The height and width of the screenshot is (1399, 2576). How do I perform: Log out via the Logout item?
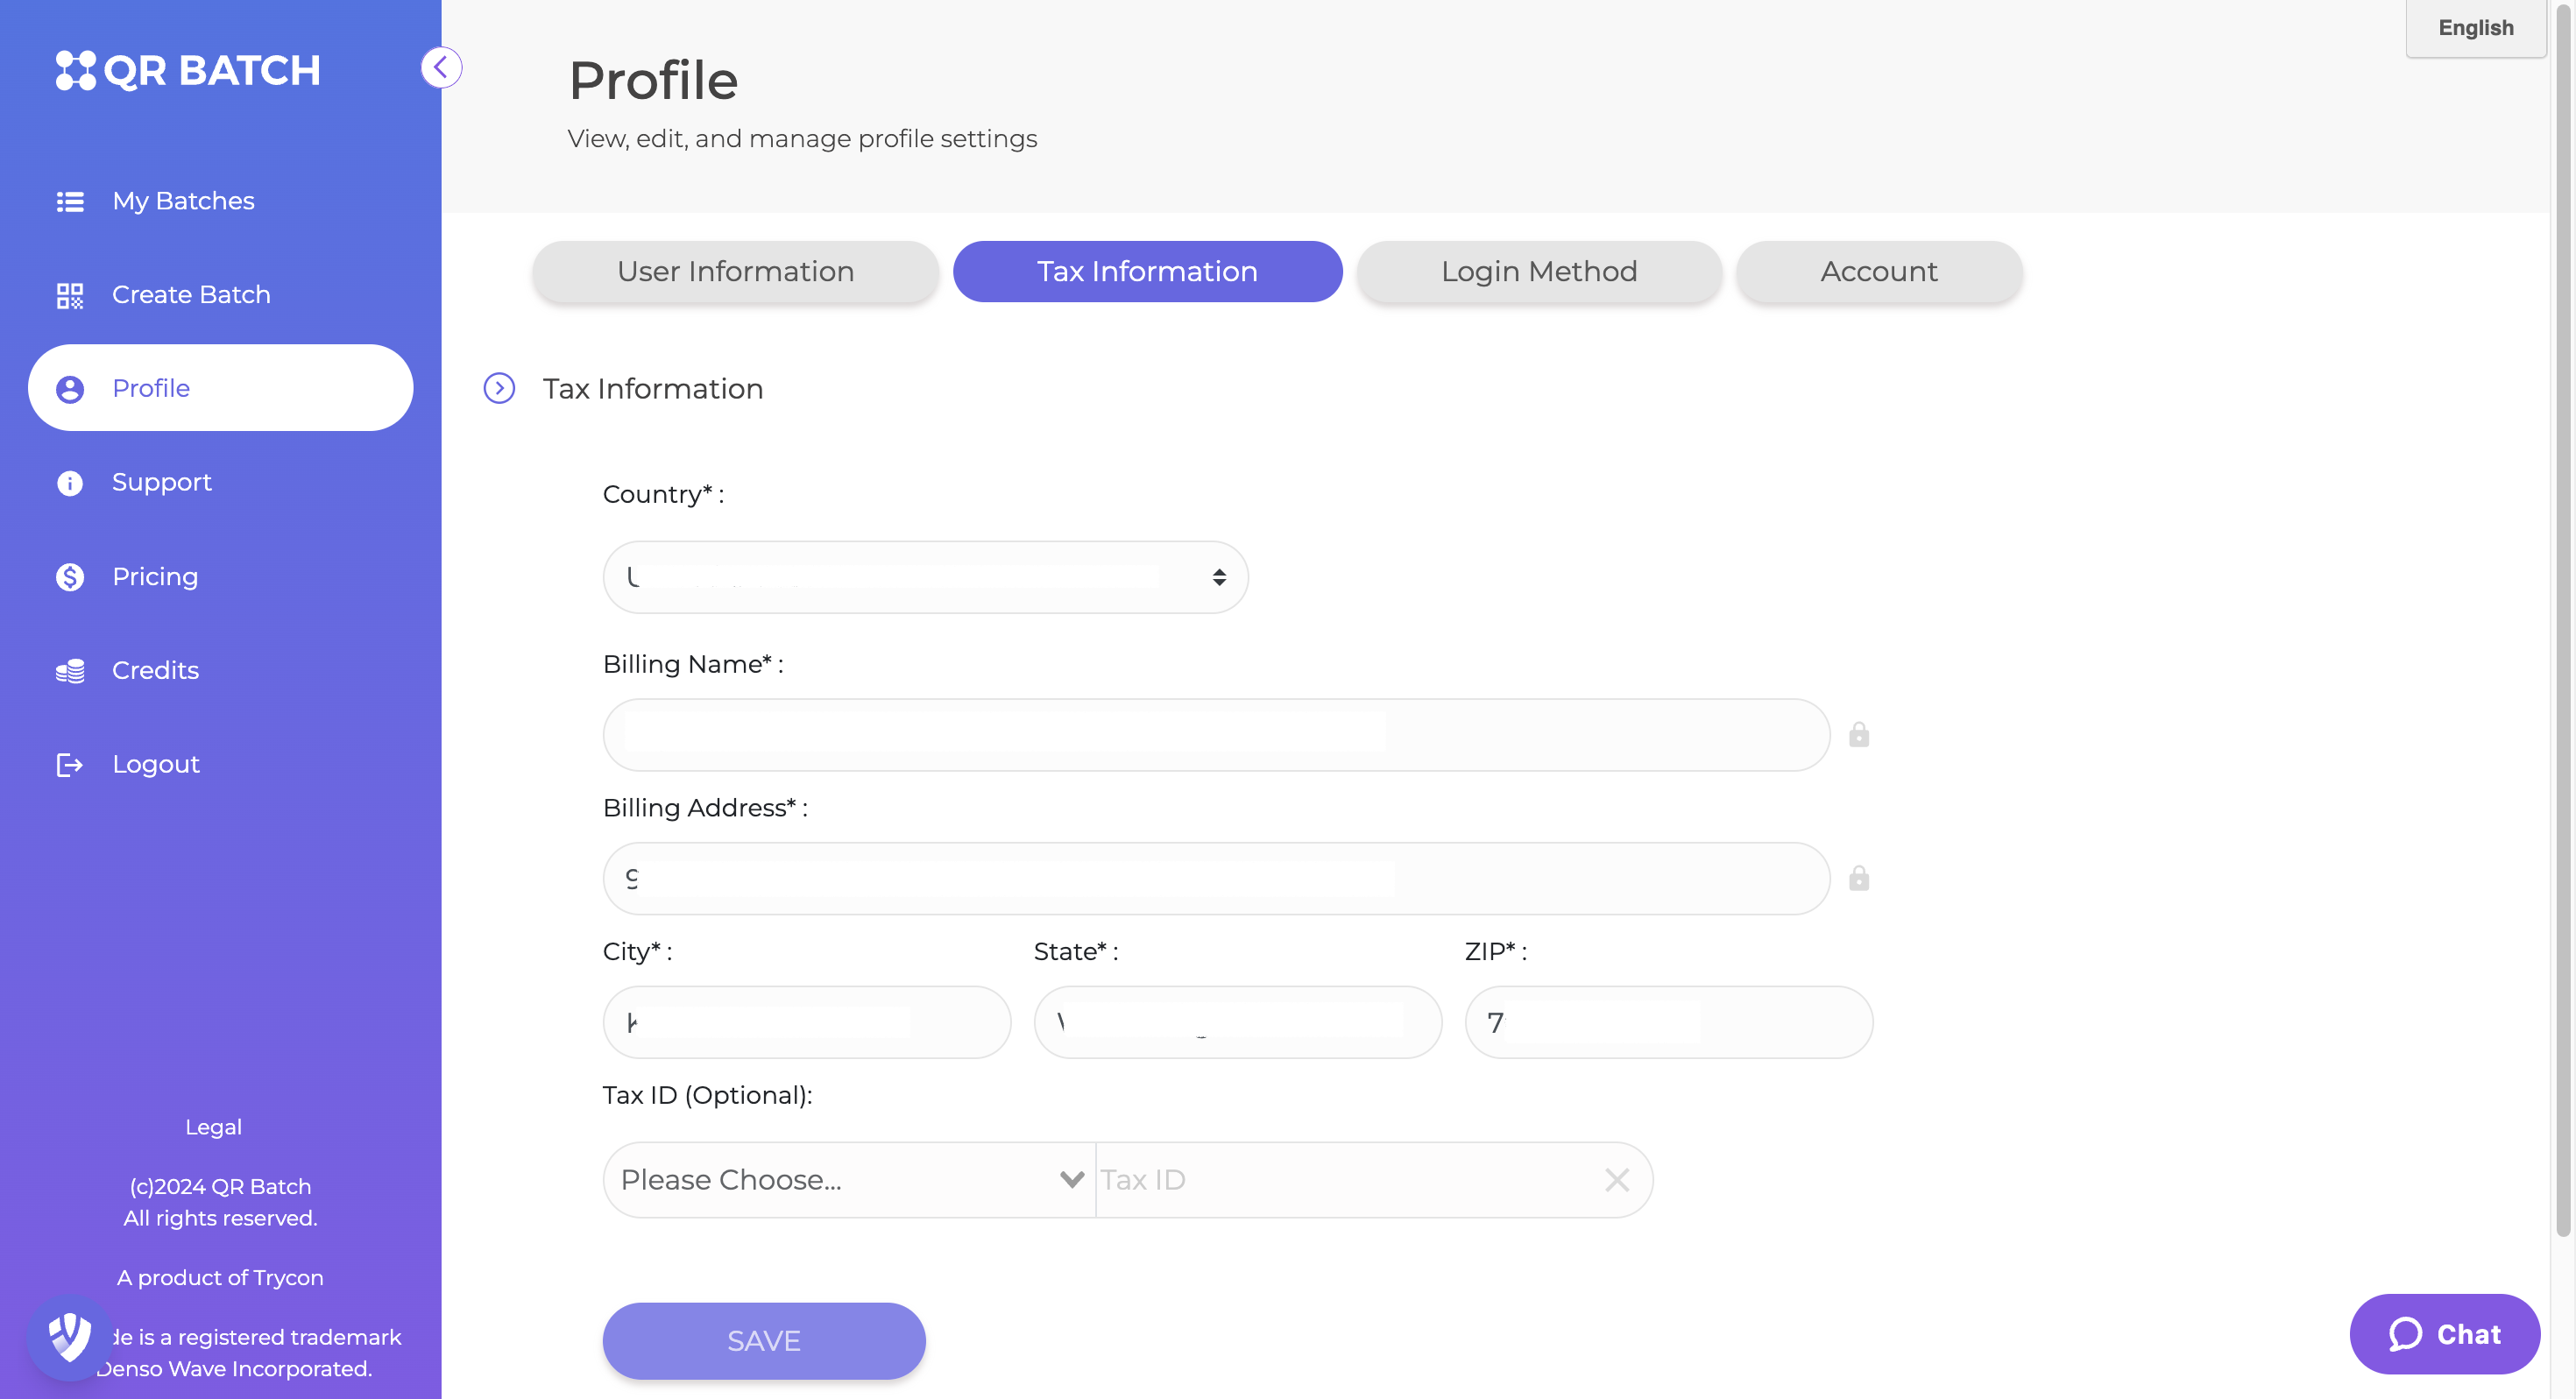pos(220,765)
